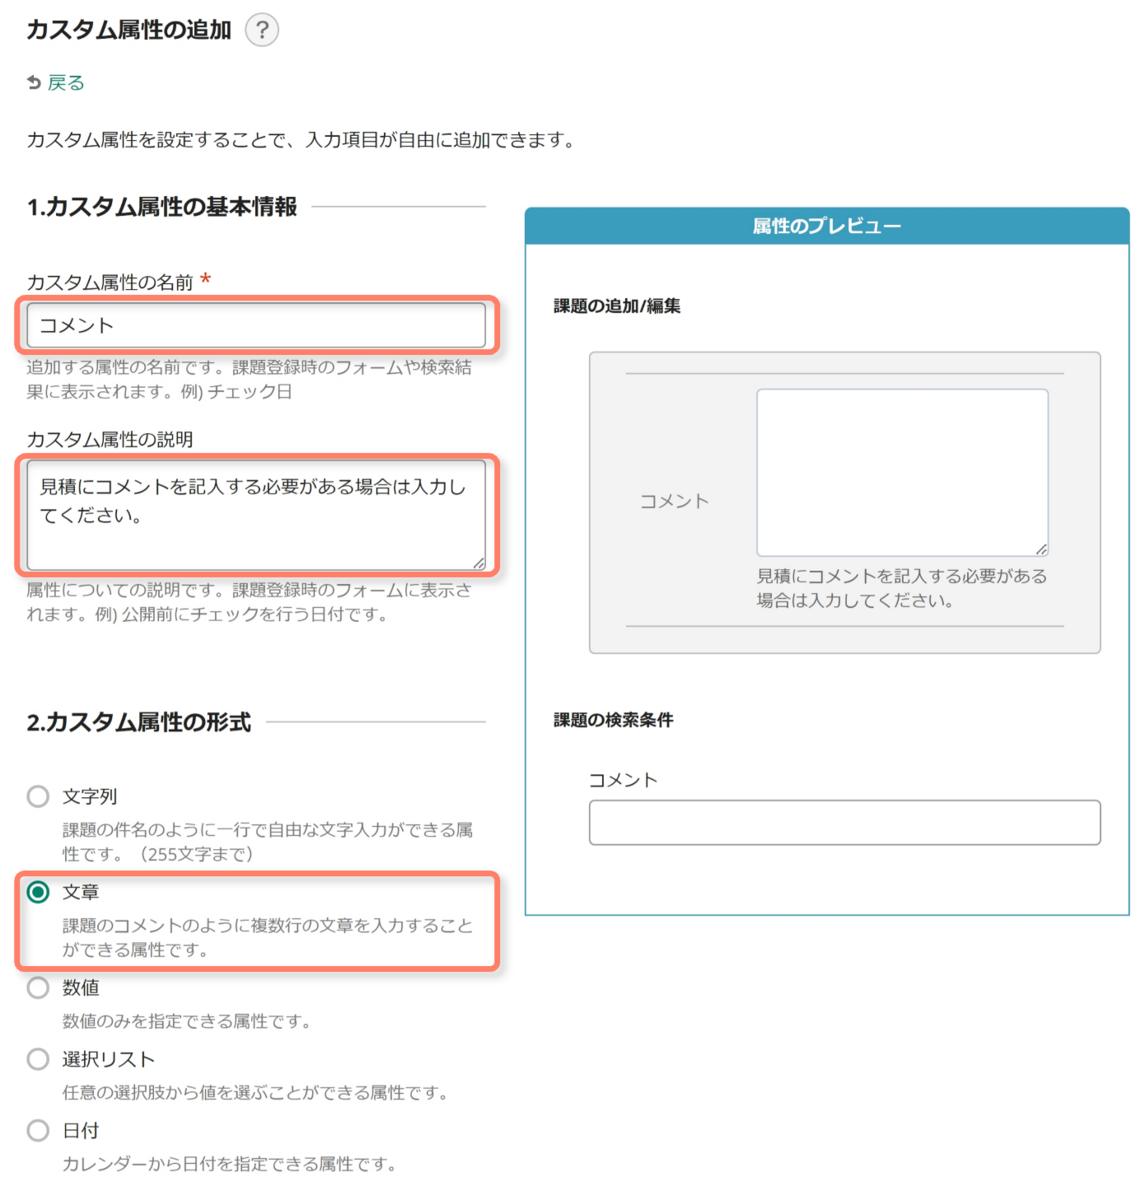The height and width of the screenshot is (1200, 1140).
Task: Click the preview コメント textarea
Action: click(x=902, y=473)
